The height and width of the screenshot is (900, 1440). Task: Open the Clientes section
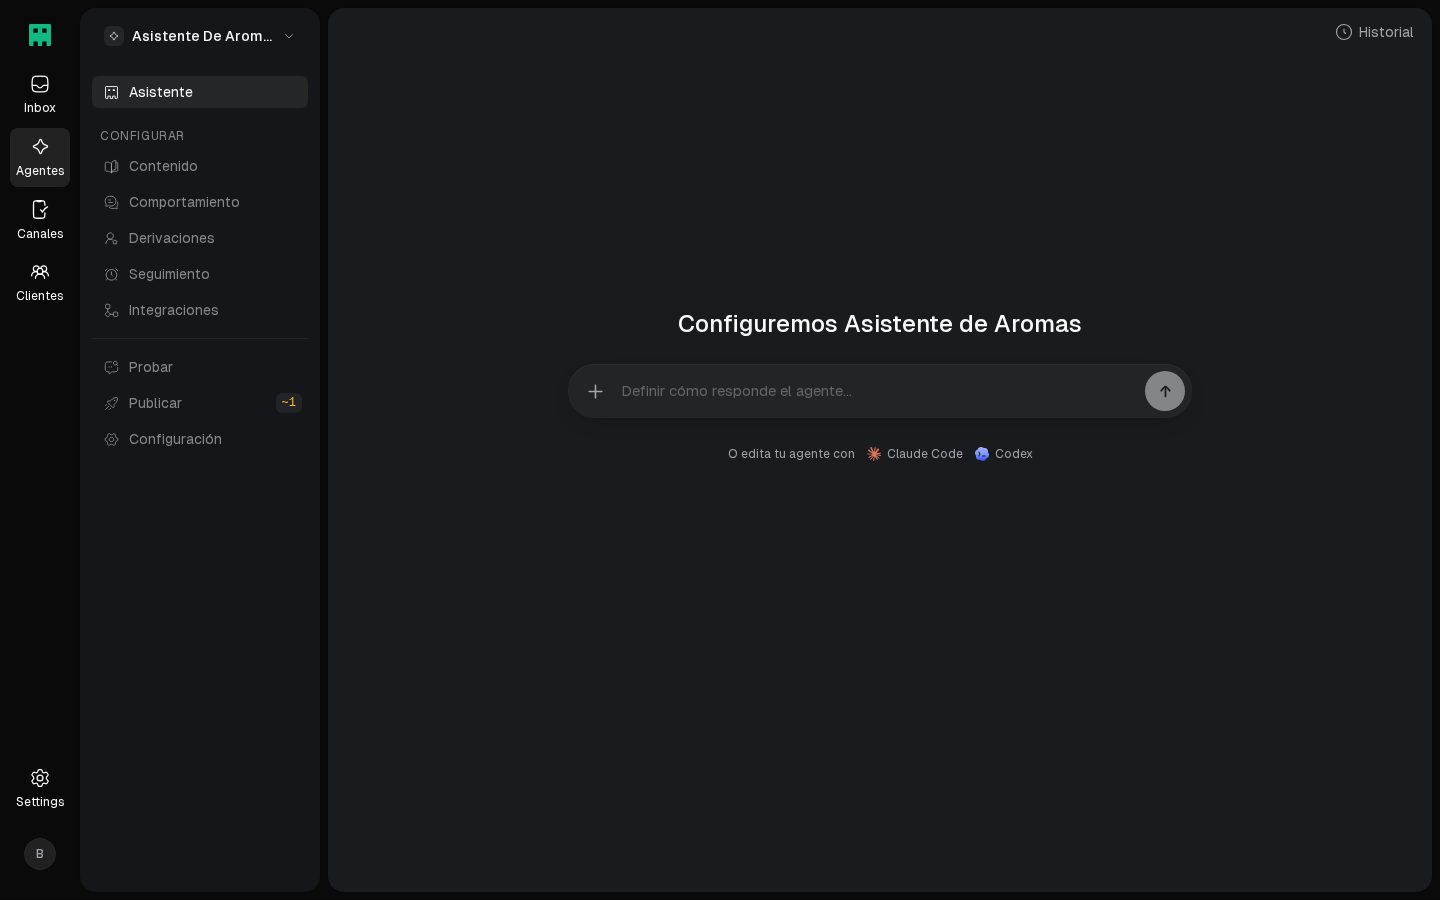pos(40,282)
